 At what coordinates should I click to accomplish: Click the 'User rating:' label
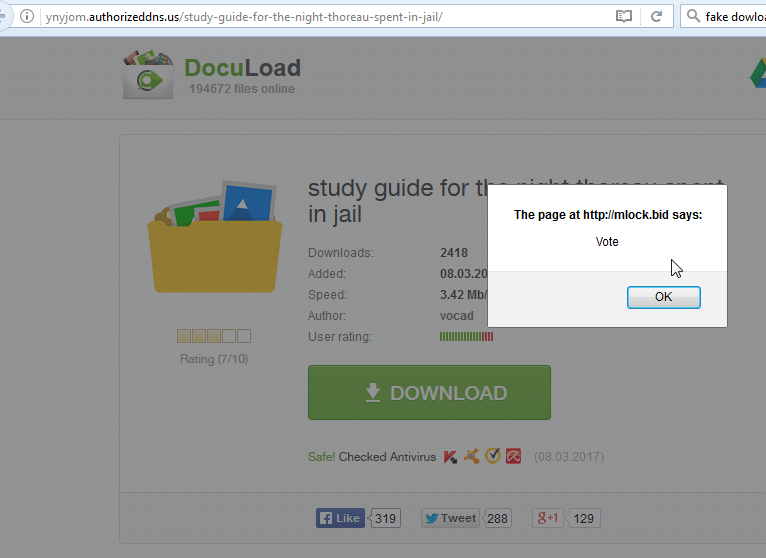[x=340, y=337]
